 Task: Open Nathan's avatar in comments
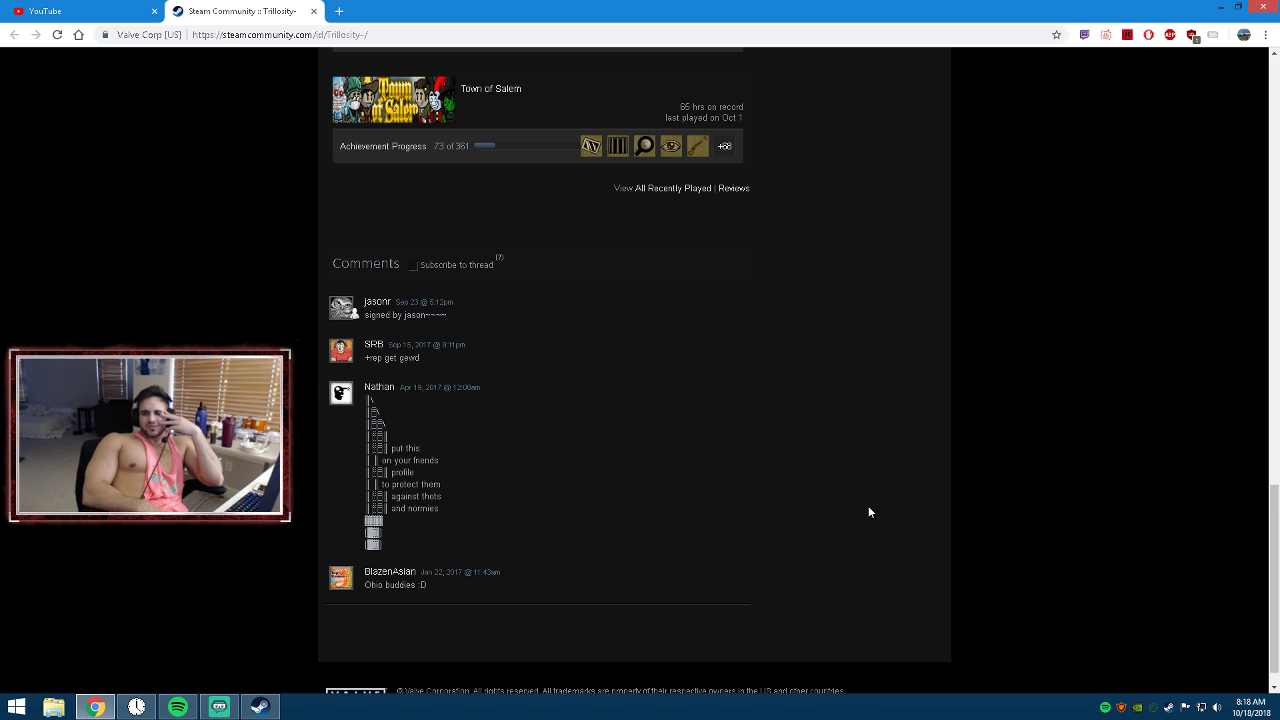tap(342, 393)
